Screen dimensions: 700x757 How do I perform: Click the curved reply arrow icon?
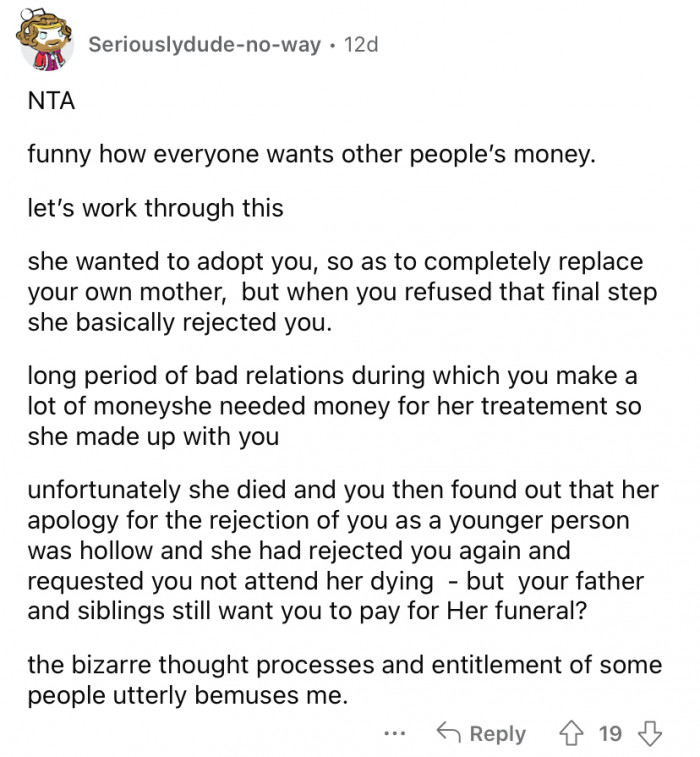[448, 734]
